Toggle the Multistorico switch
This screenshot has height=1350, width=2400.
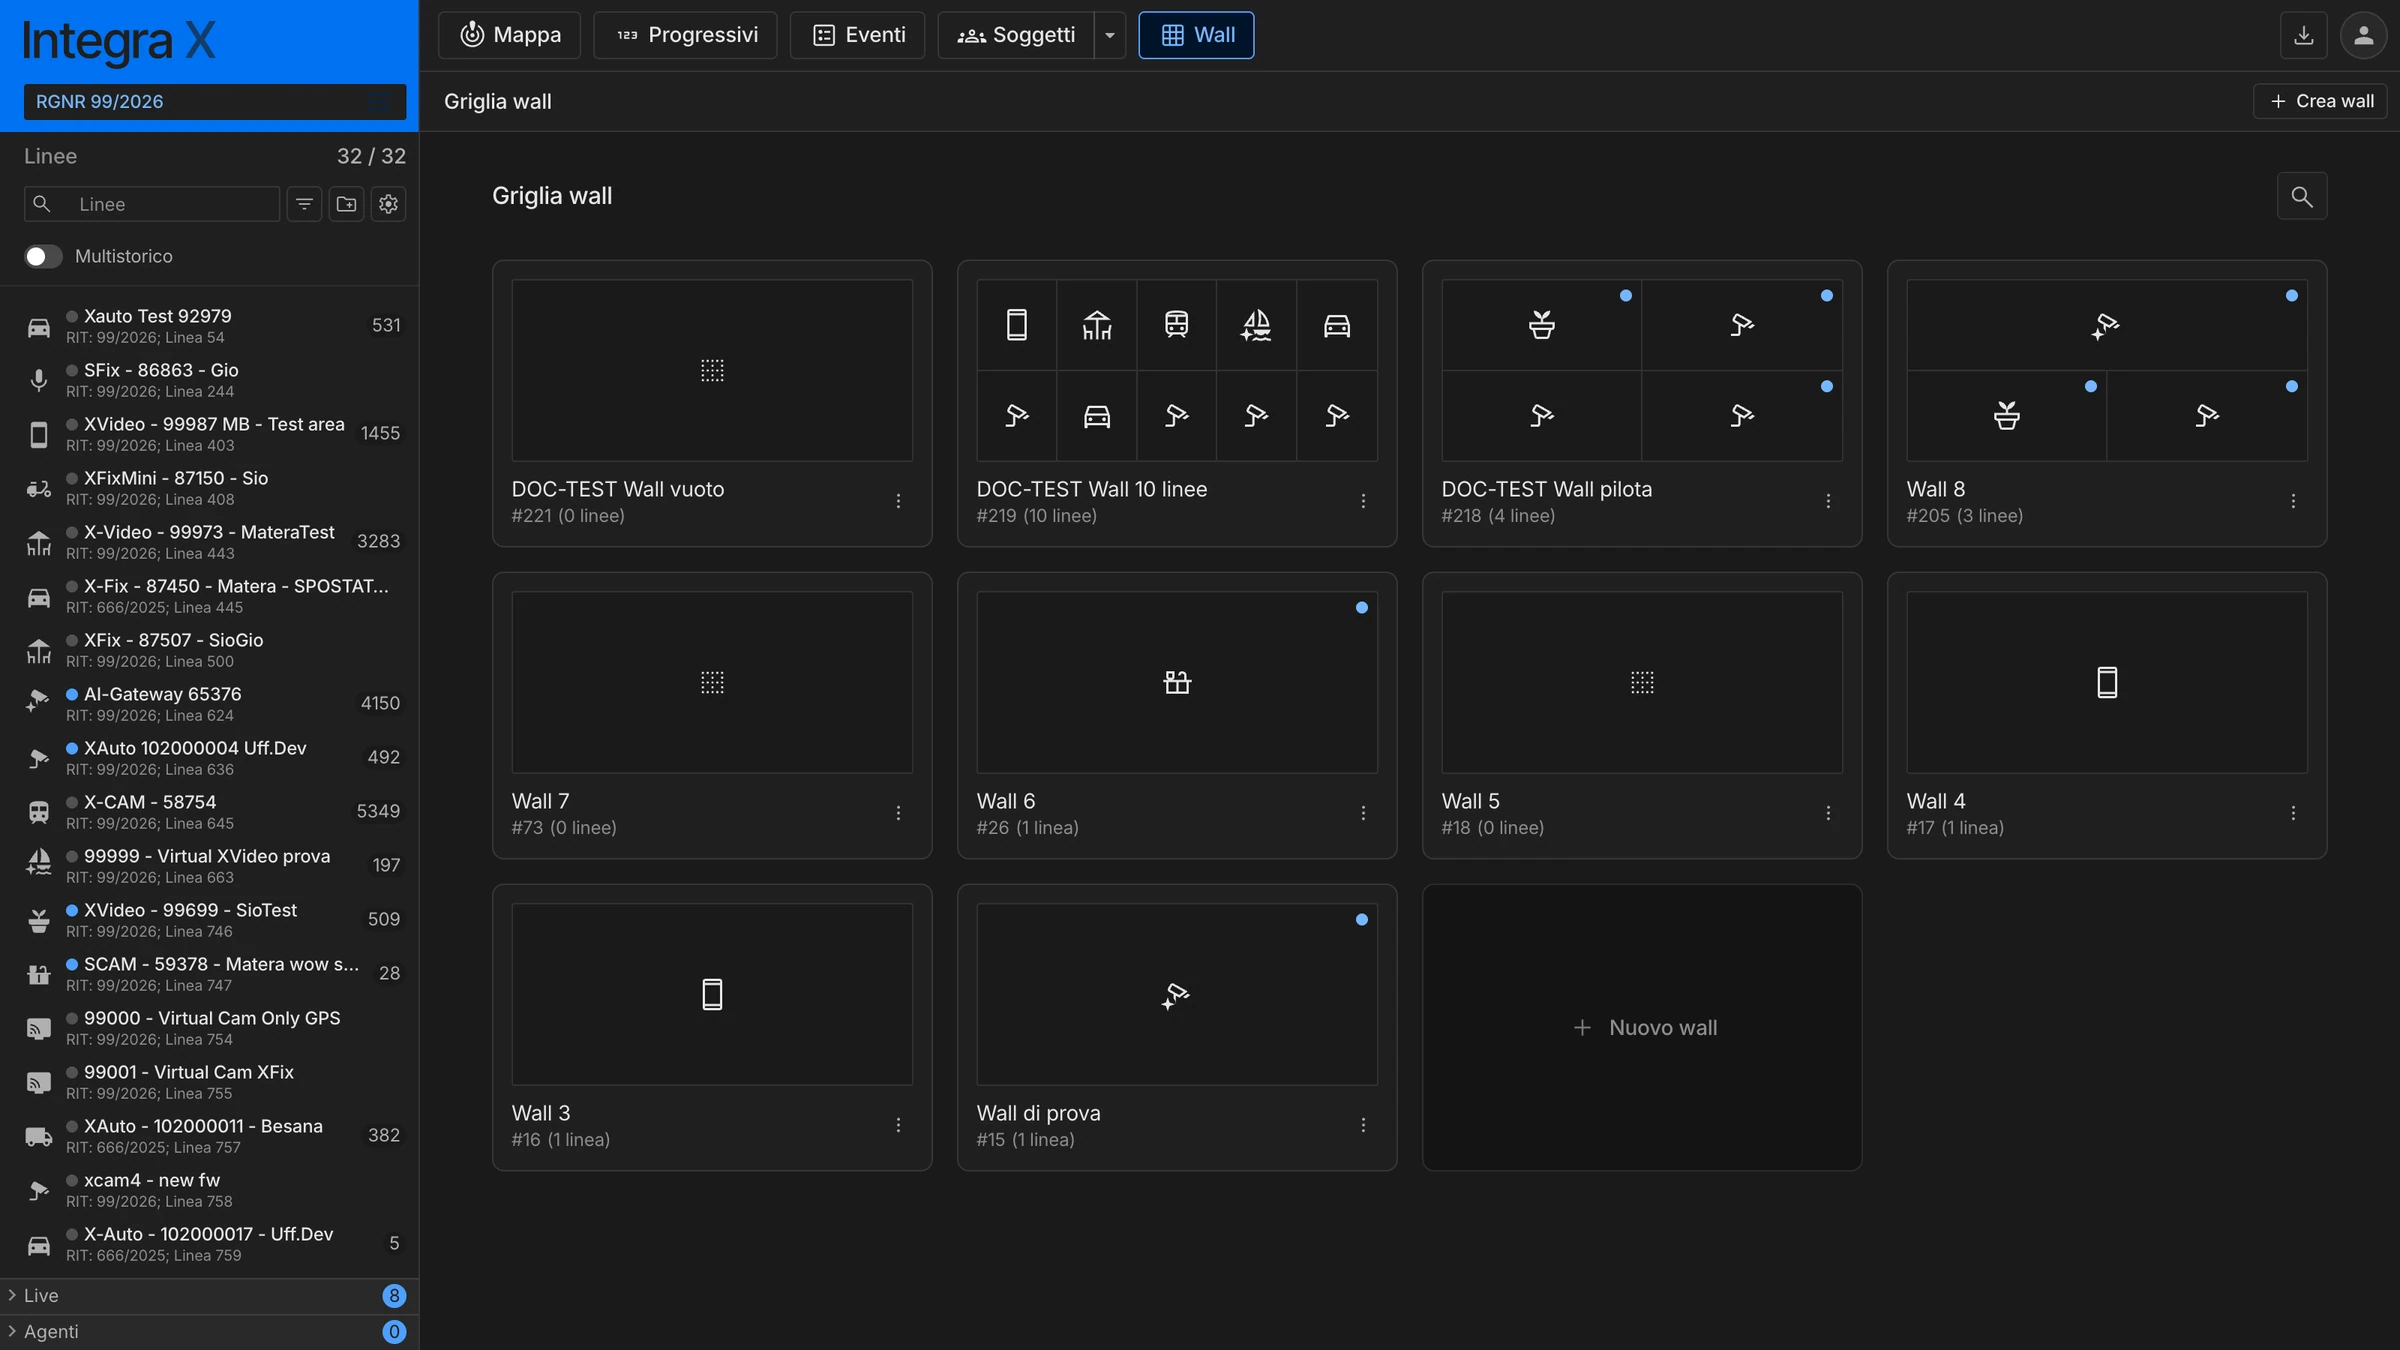pyautogui.click(x=43, y=256)
